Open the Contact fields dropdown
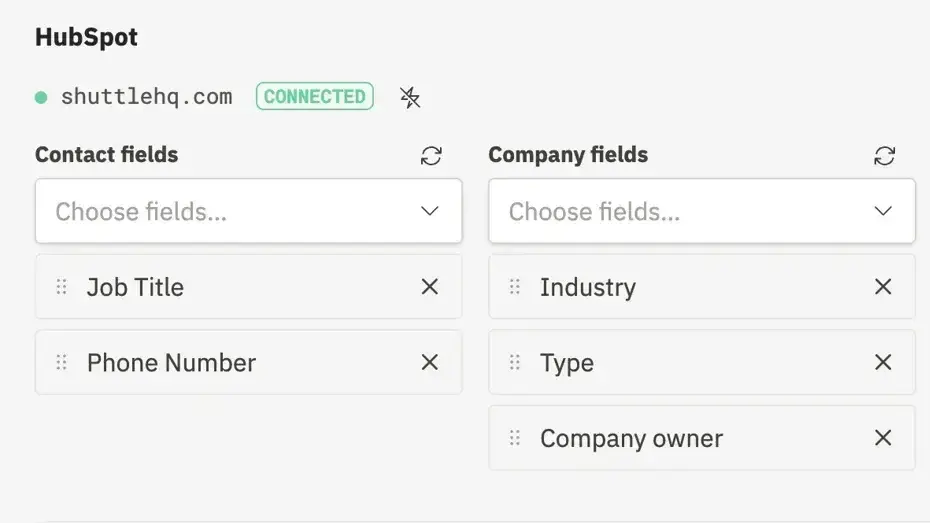This screenshot has width=930, height=523. click(x=230, y=211)
